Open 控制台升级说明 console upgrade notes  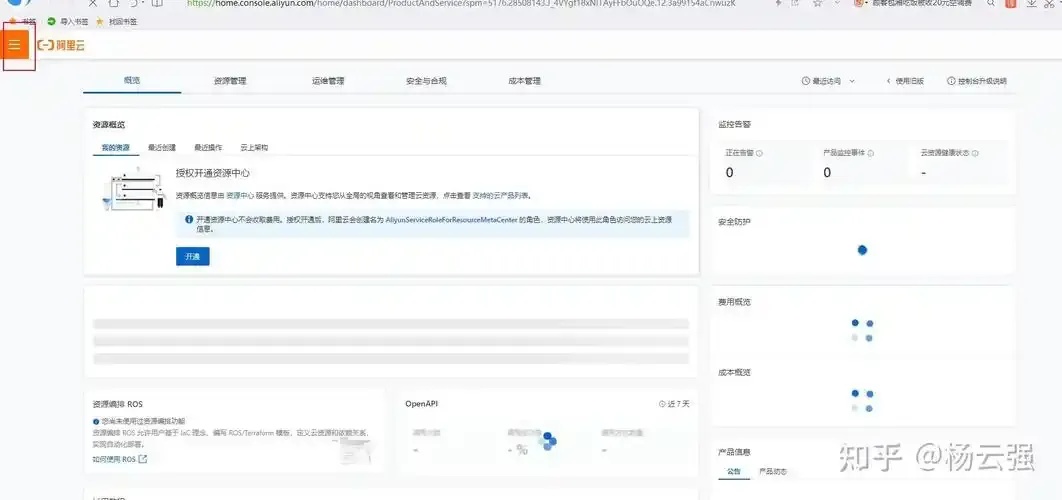tap(977, 81)
